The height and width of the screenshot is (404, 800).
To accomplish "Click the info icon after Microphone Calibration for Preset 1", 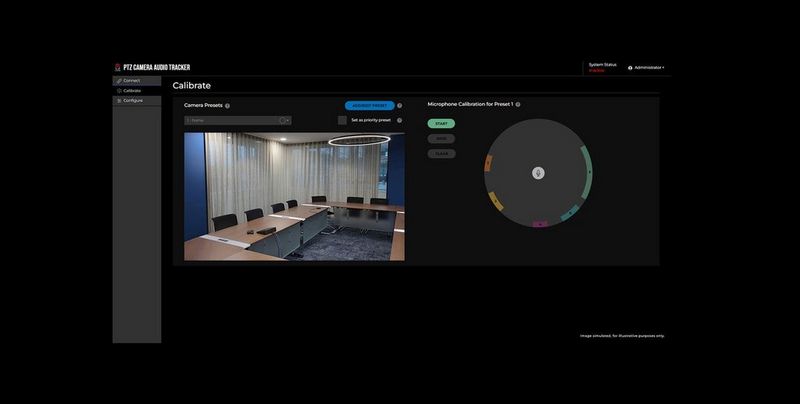I will (x=518, y=105).
